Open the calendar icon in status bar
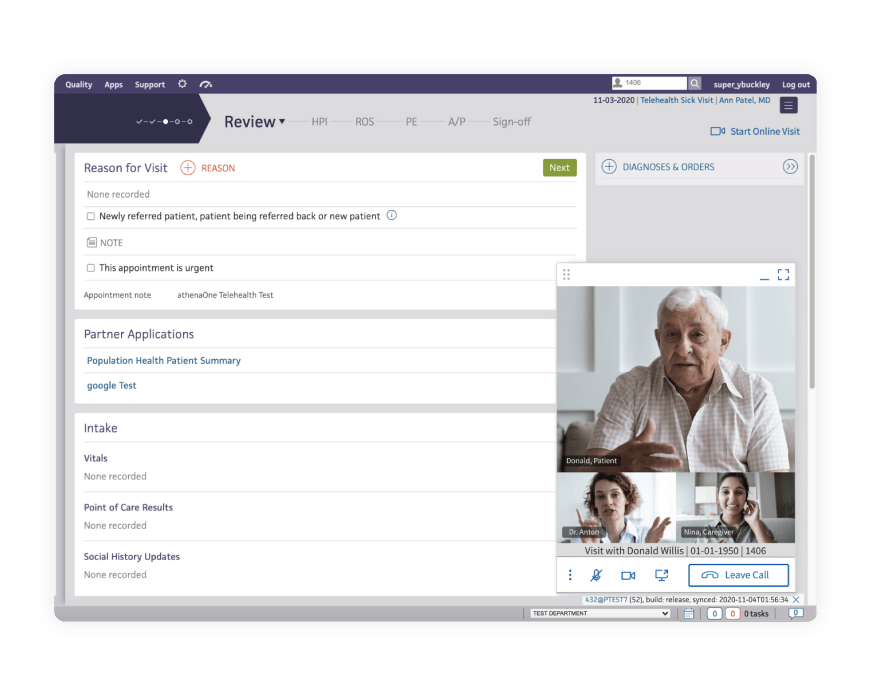872x696 pixels. [688, 613]
